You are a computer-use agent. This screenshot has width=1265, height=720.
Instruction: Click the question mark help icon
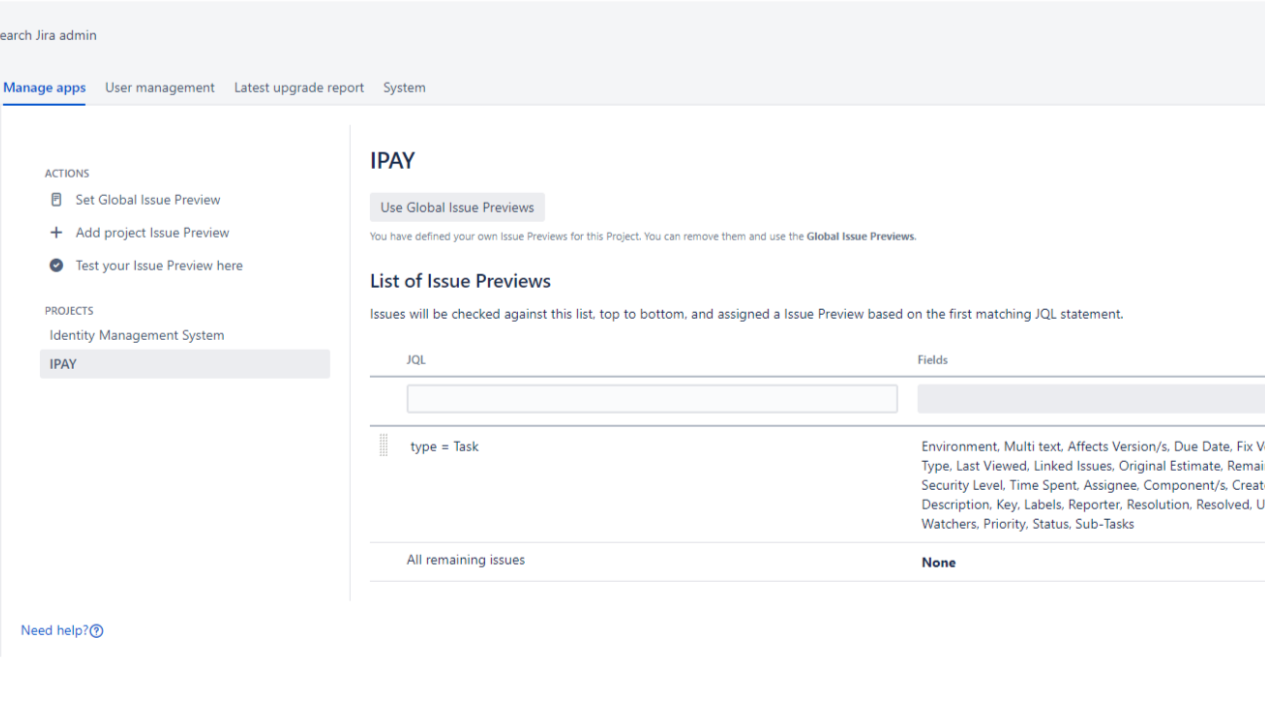[97, 631]
